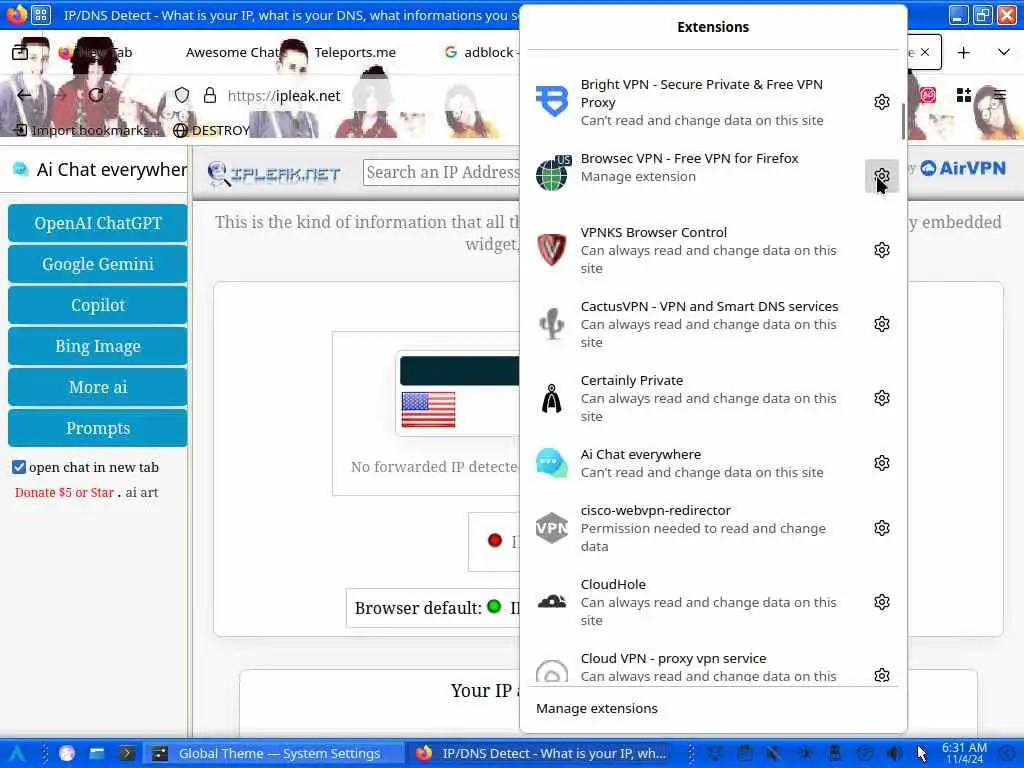The height and width of the screenshot is (768, 1024).
Task: Open settings gear for Bright VPN extension
Action: [x=882, y=102]
